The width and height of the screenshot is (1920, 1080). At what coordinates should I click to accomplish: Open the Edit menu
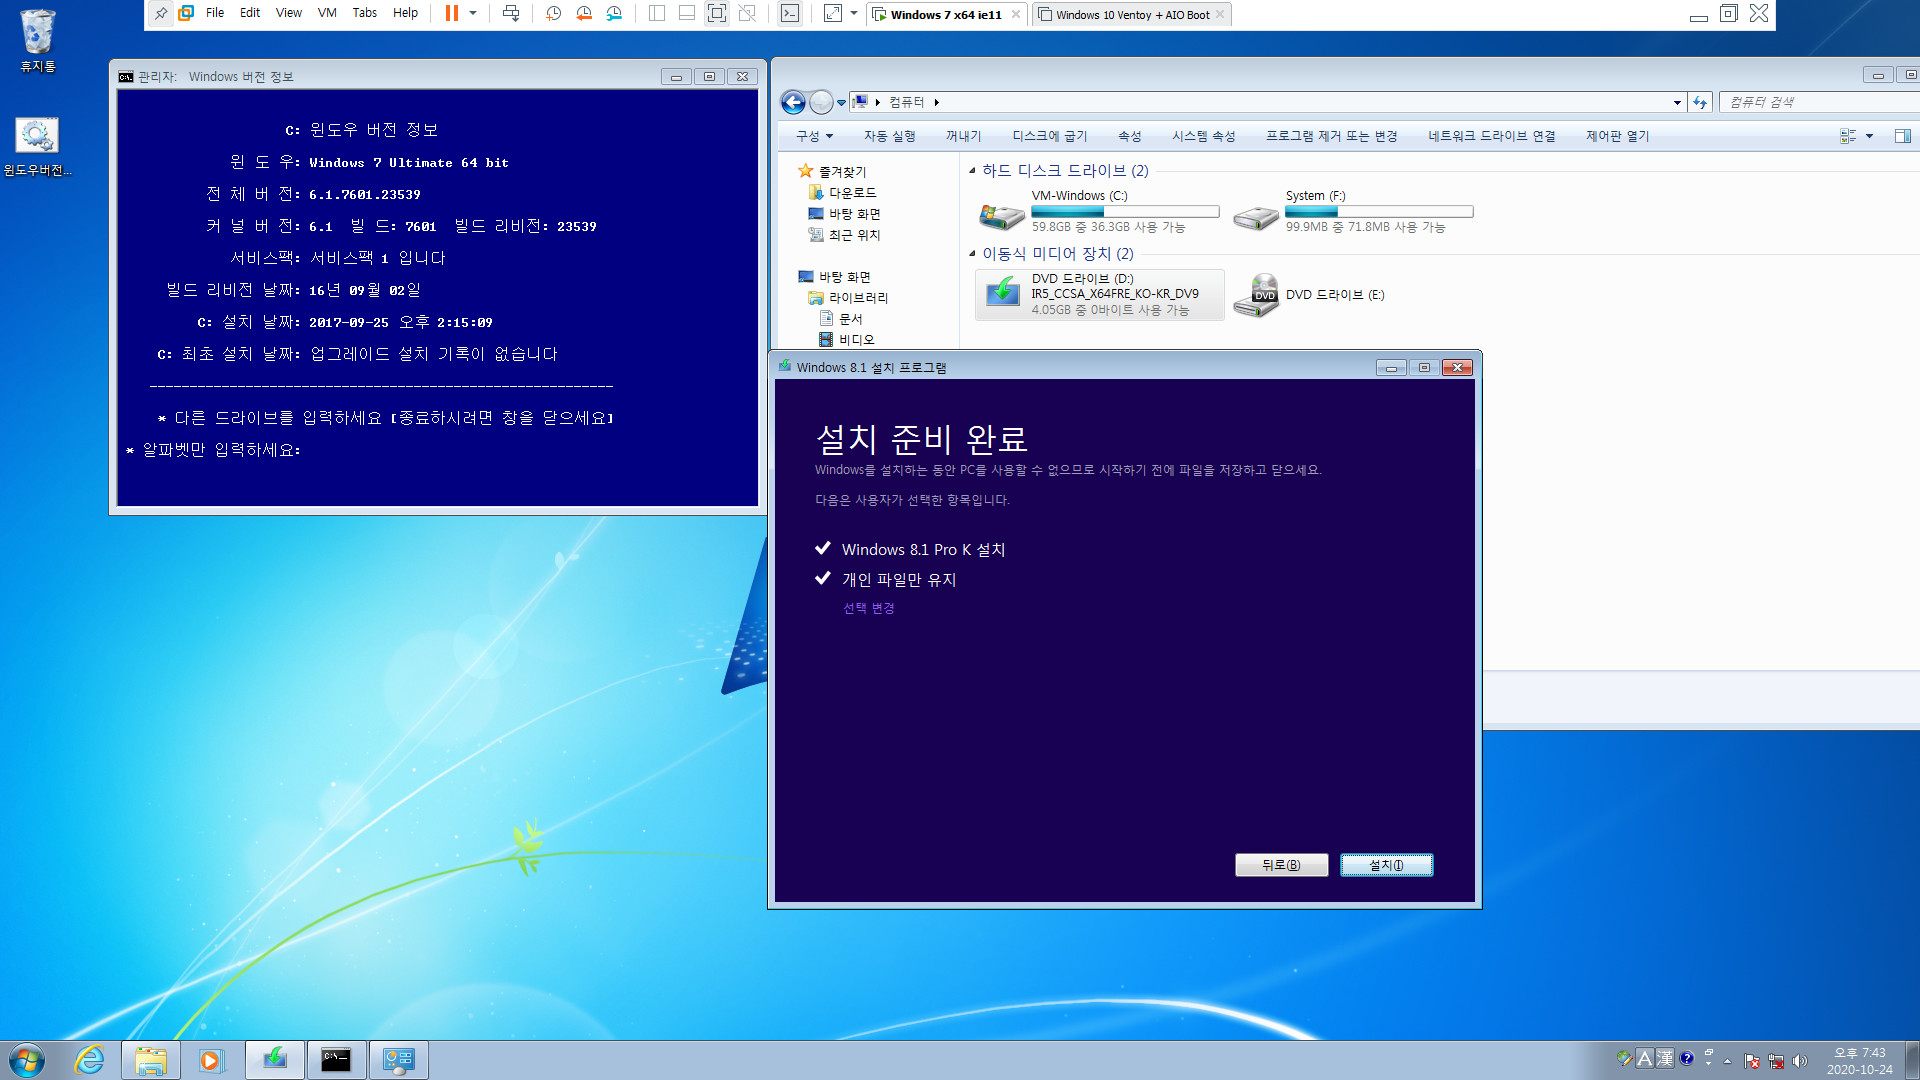(x=250, y=13)
